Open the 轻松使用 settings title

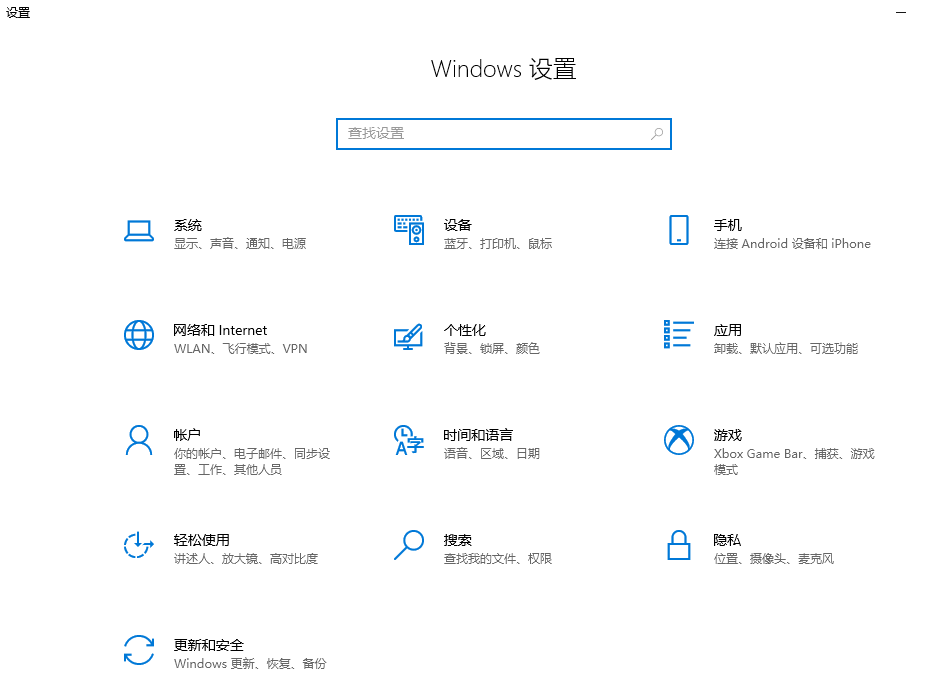coord(202,540)
